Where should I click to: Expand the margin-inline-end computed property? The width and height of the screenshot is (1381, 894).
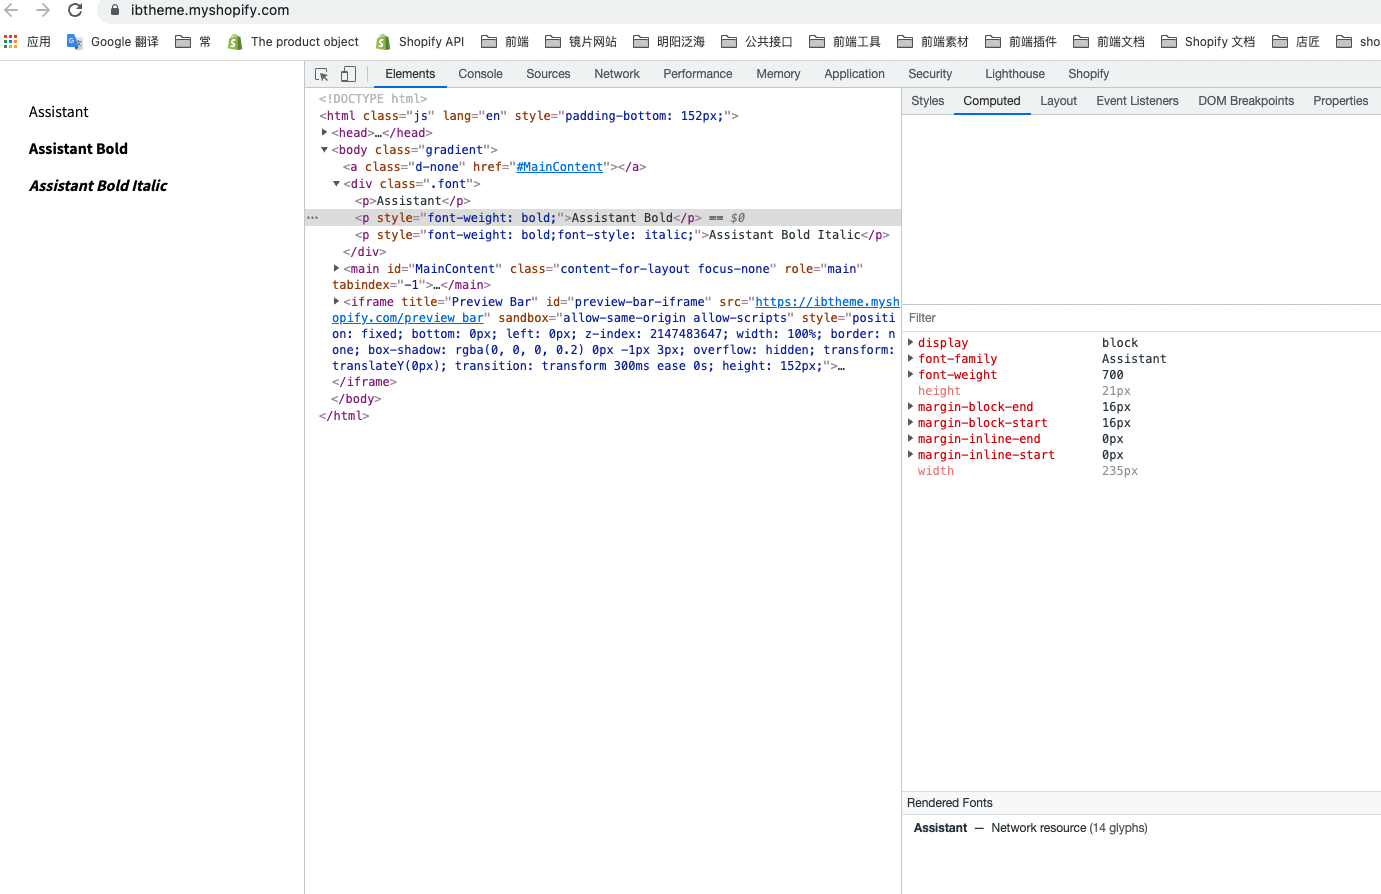click(x=910, y=438)
